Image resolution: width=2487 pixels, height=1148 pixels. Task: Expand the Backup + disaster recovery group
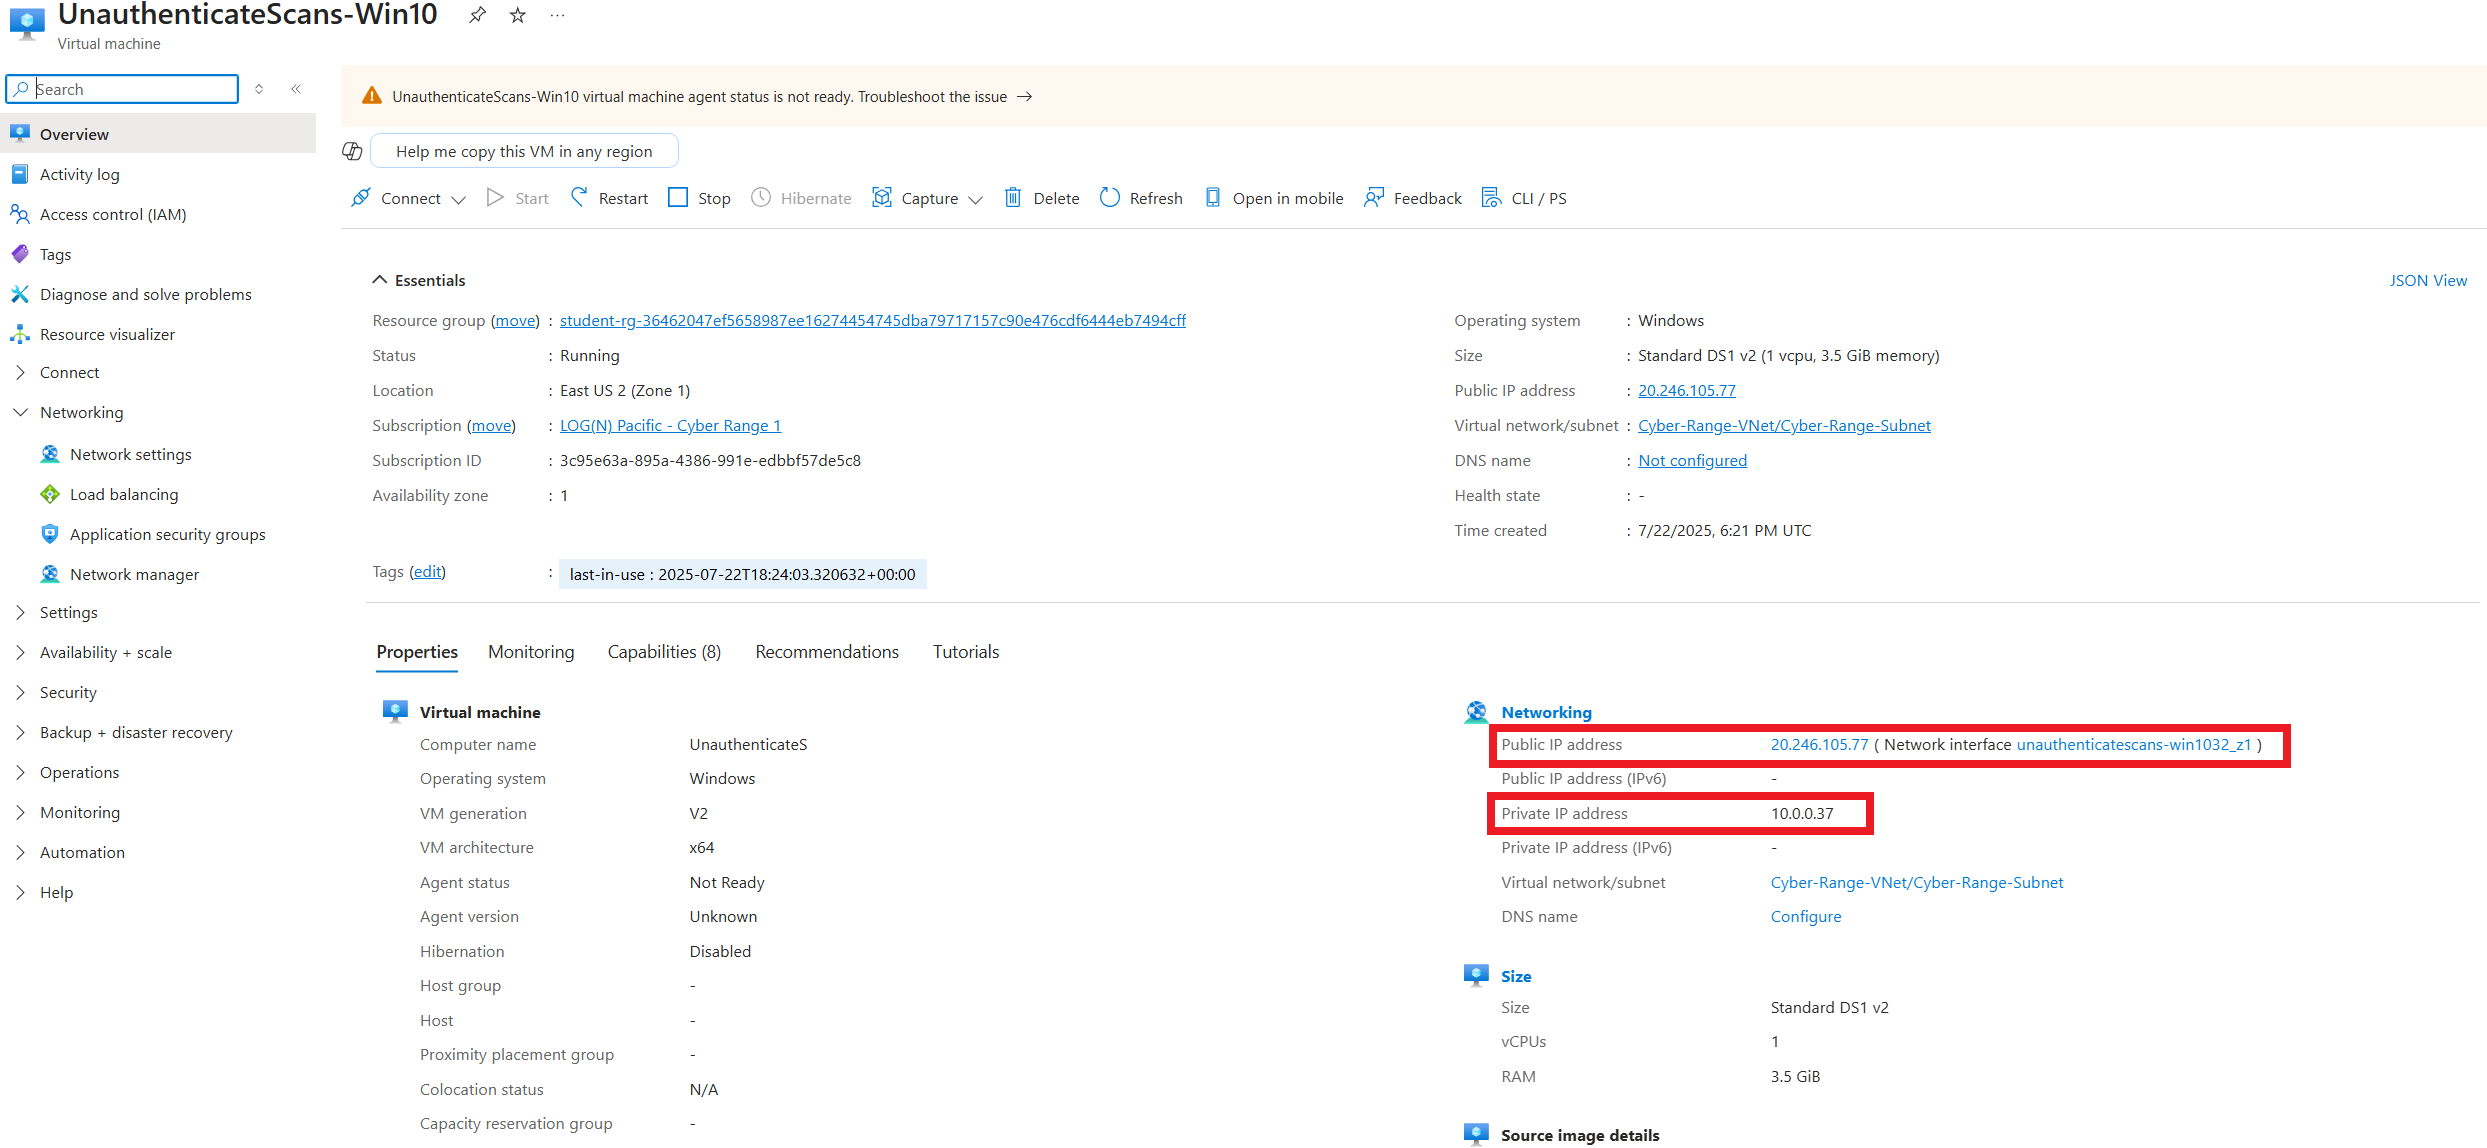pos(20,732)
